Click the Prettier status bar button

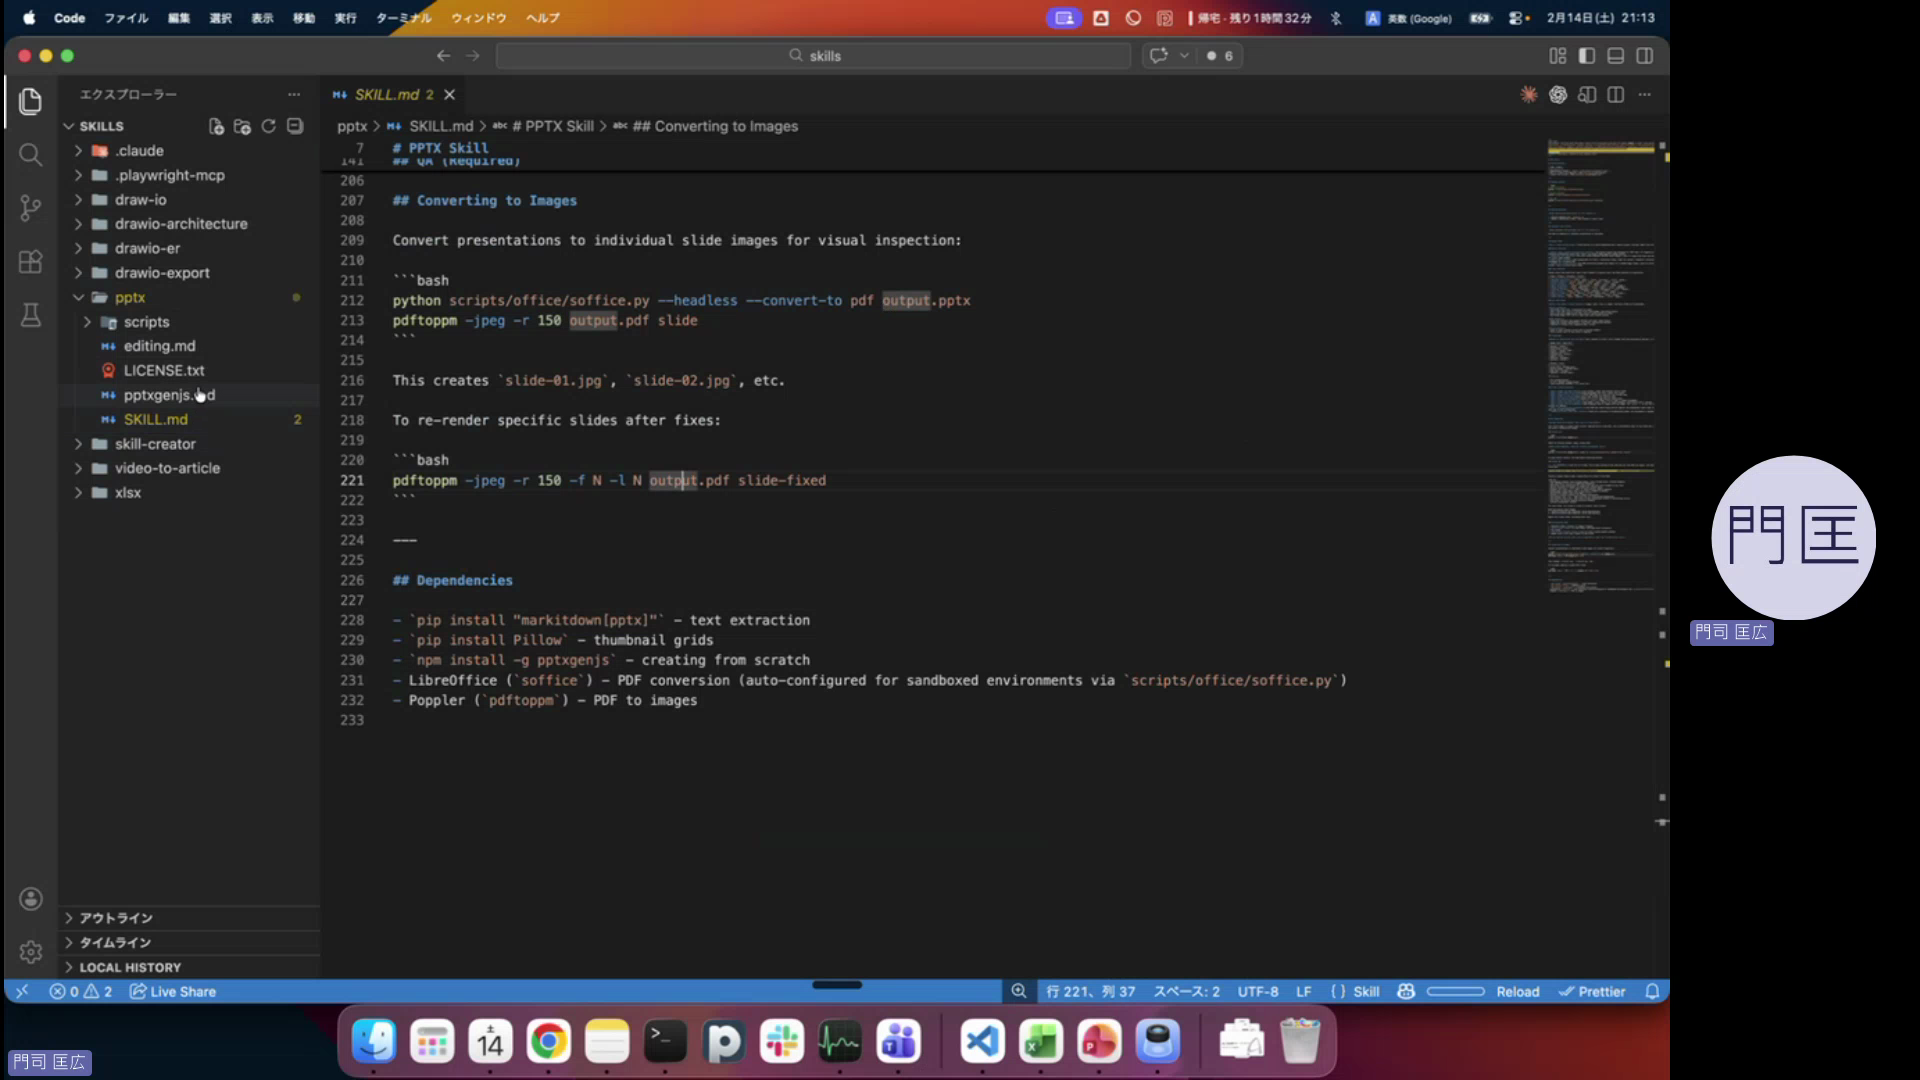pos(1592,991)
